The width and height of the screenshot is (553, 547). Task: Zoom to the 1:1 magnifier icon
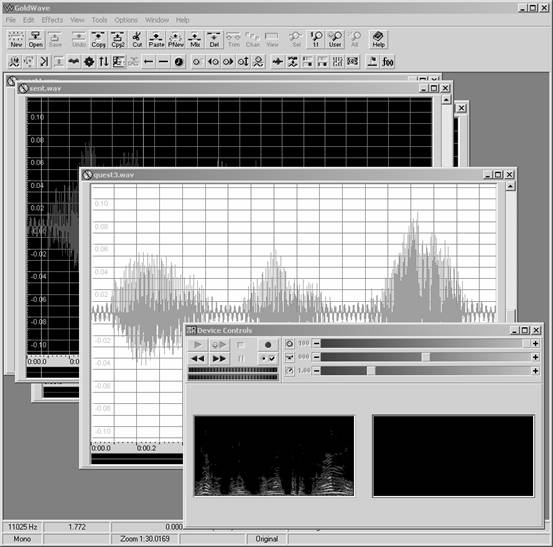316,39
